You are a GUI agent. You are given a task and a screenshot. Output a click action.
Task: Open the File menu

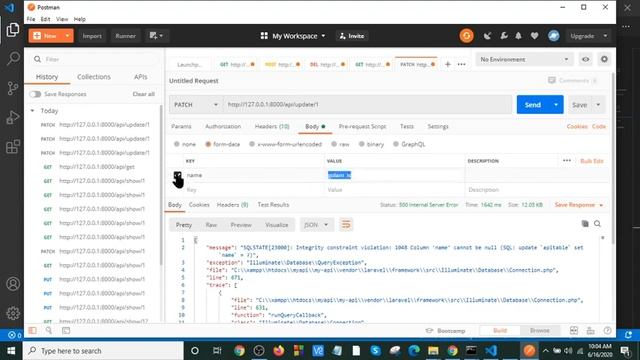[31, 19]
